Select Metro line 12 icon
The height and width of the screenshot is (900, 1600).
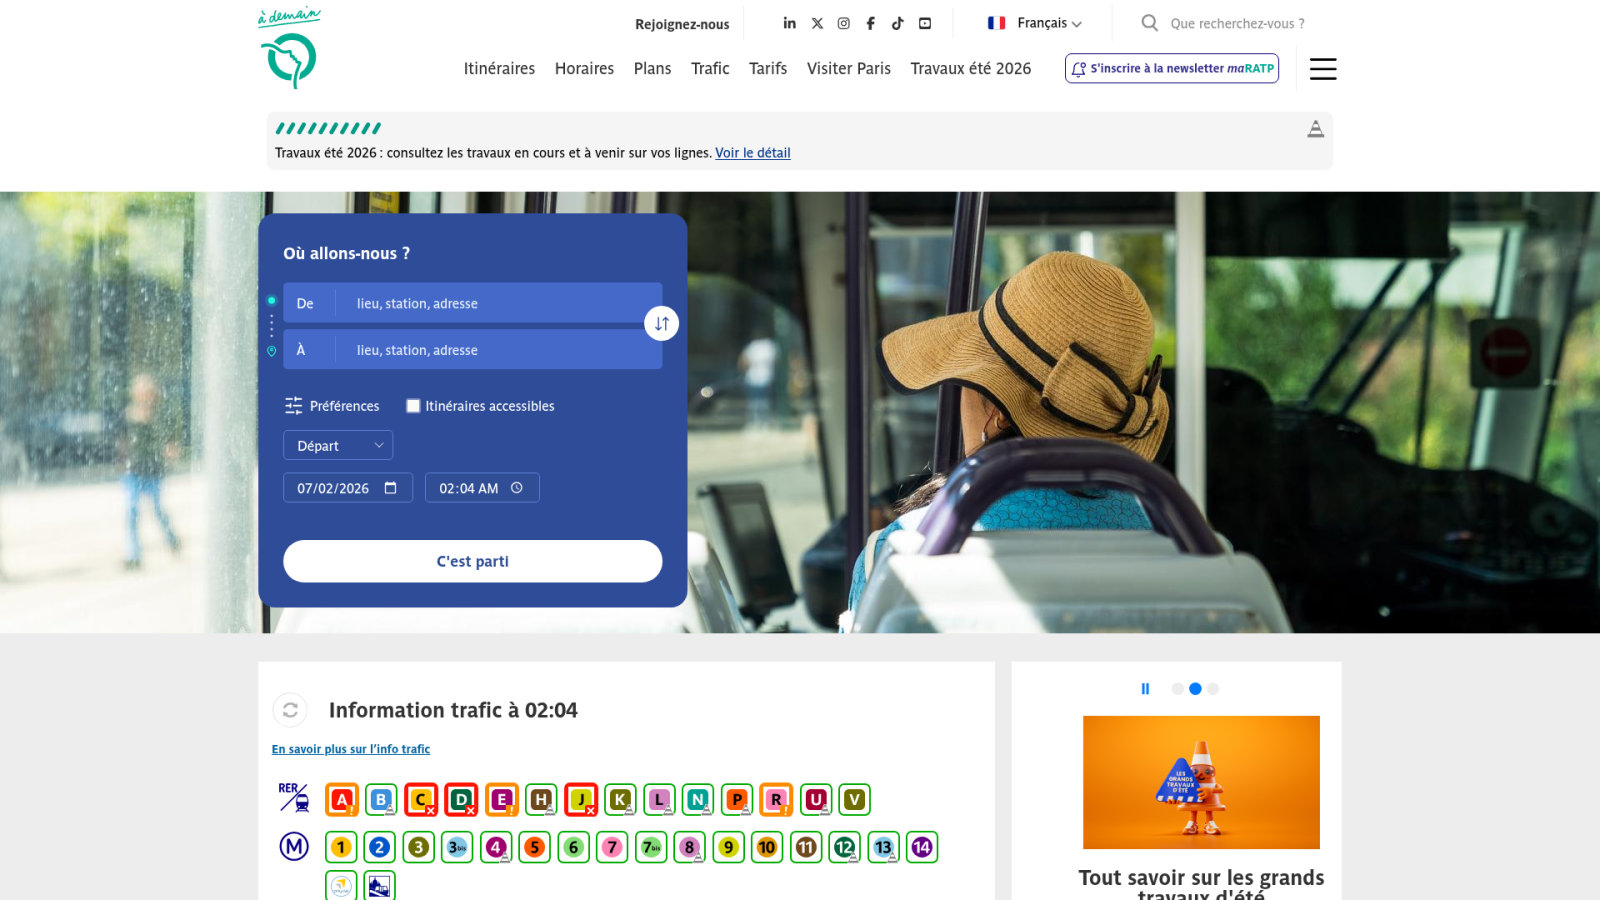click(x=844, y=847)
